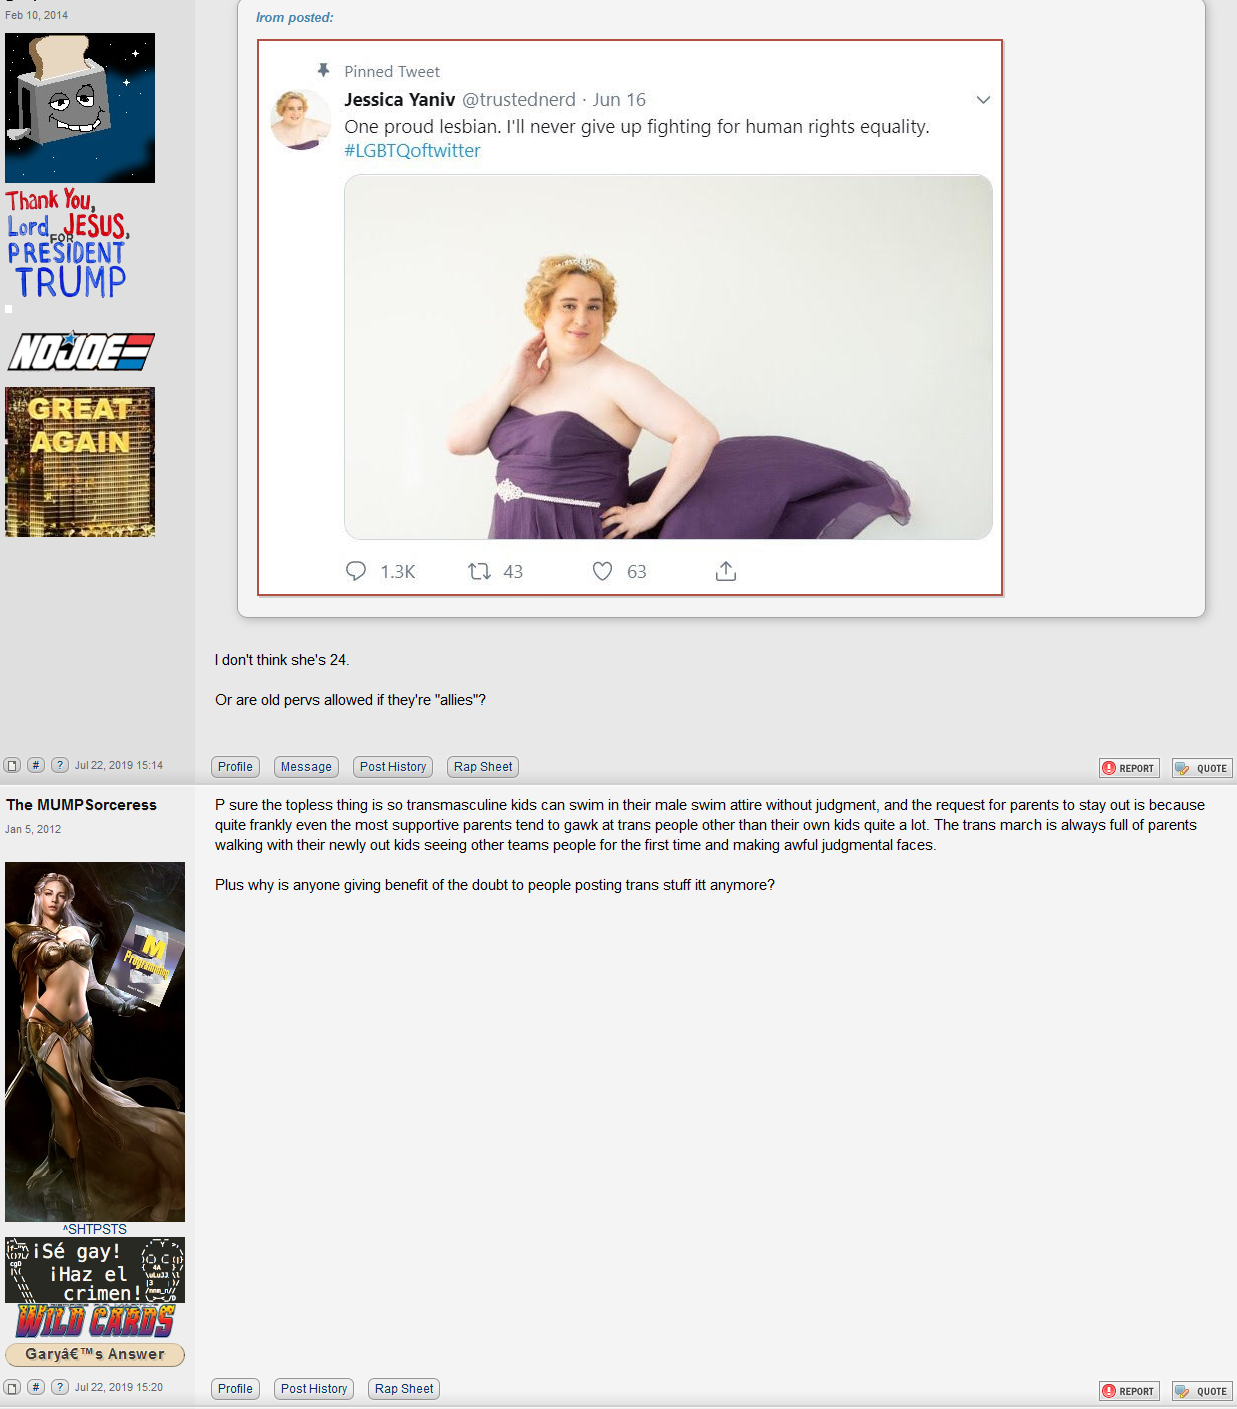
Task: Click the GREAT AGAIN tower image
Action: click(x=80, y=462)
